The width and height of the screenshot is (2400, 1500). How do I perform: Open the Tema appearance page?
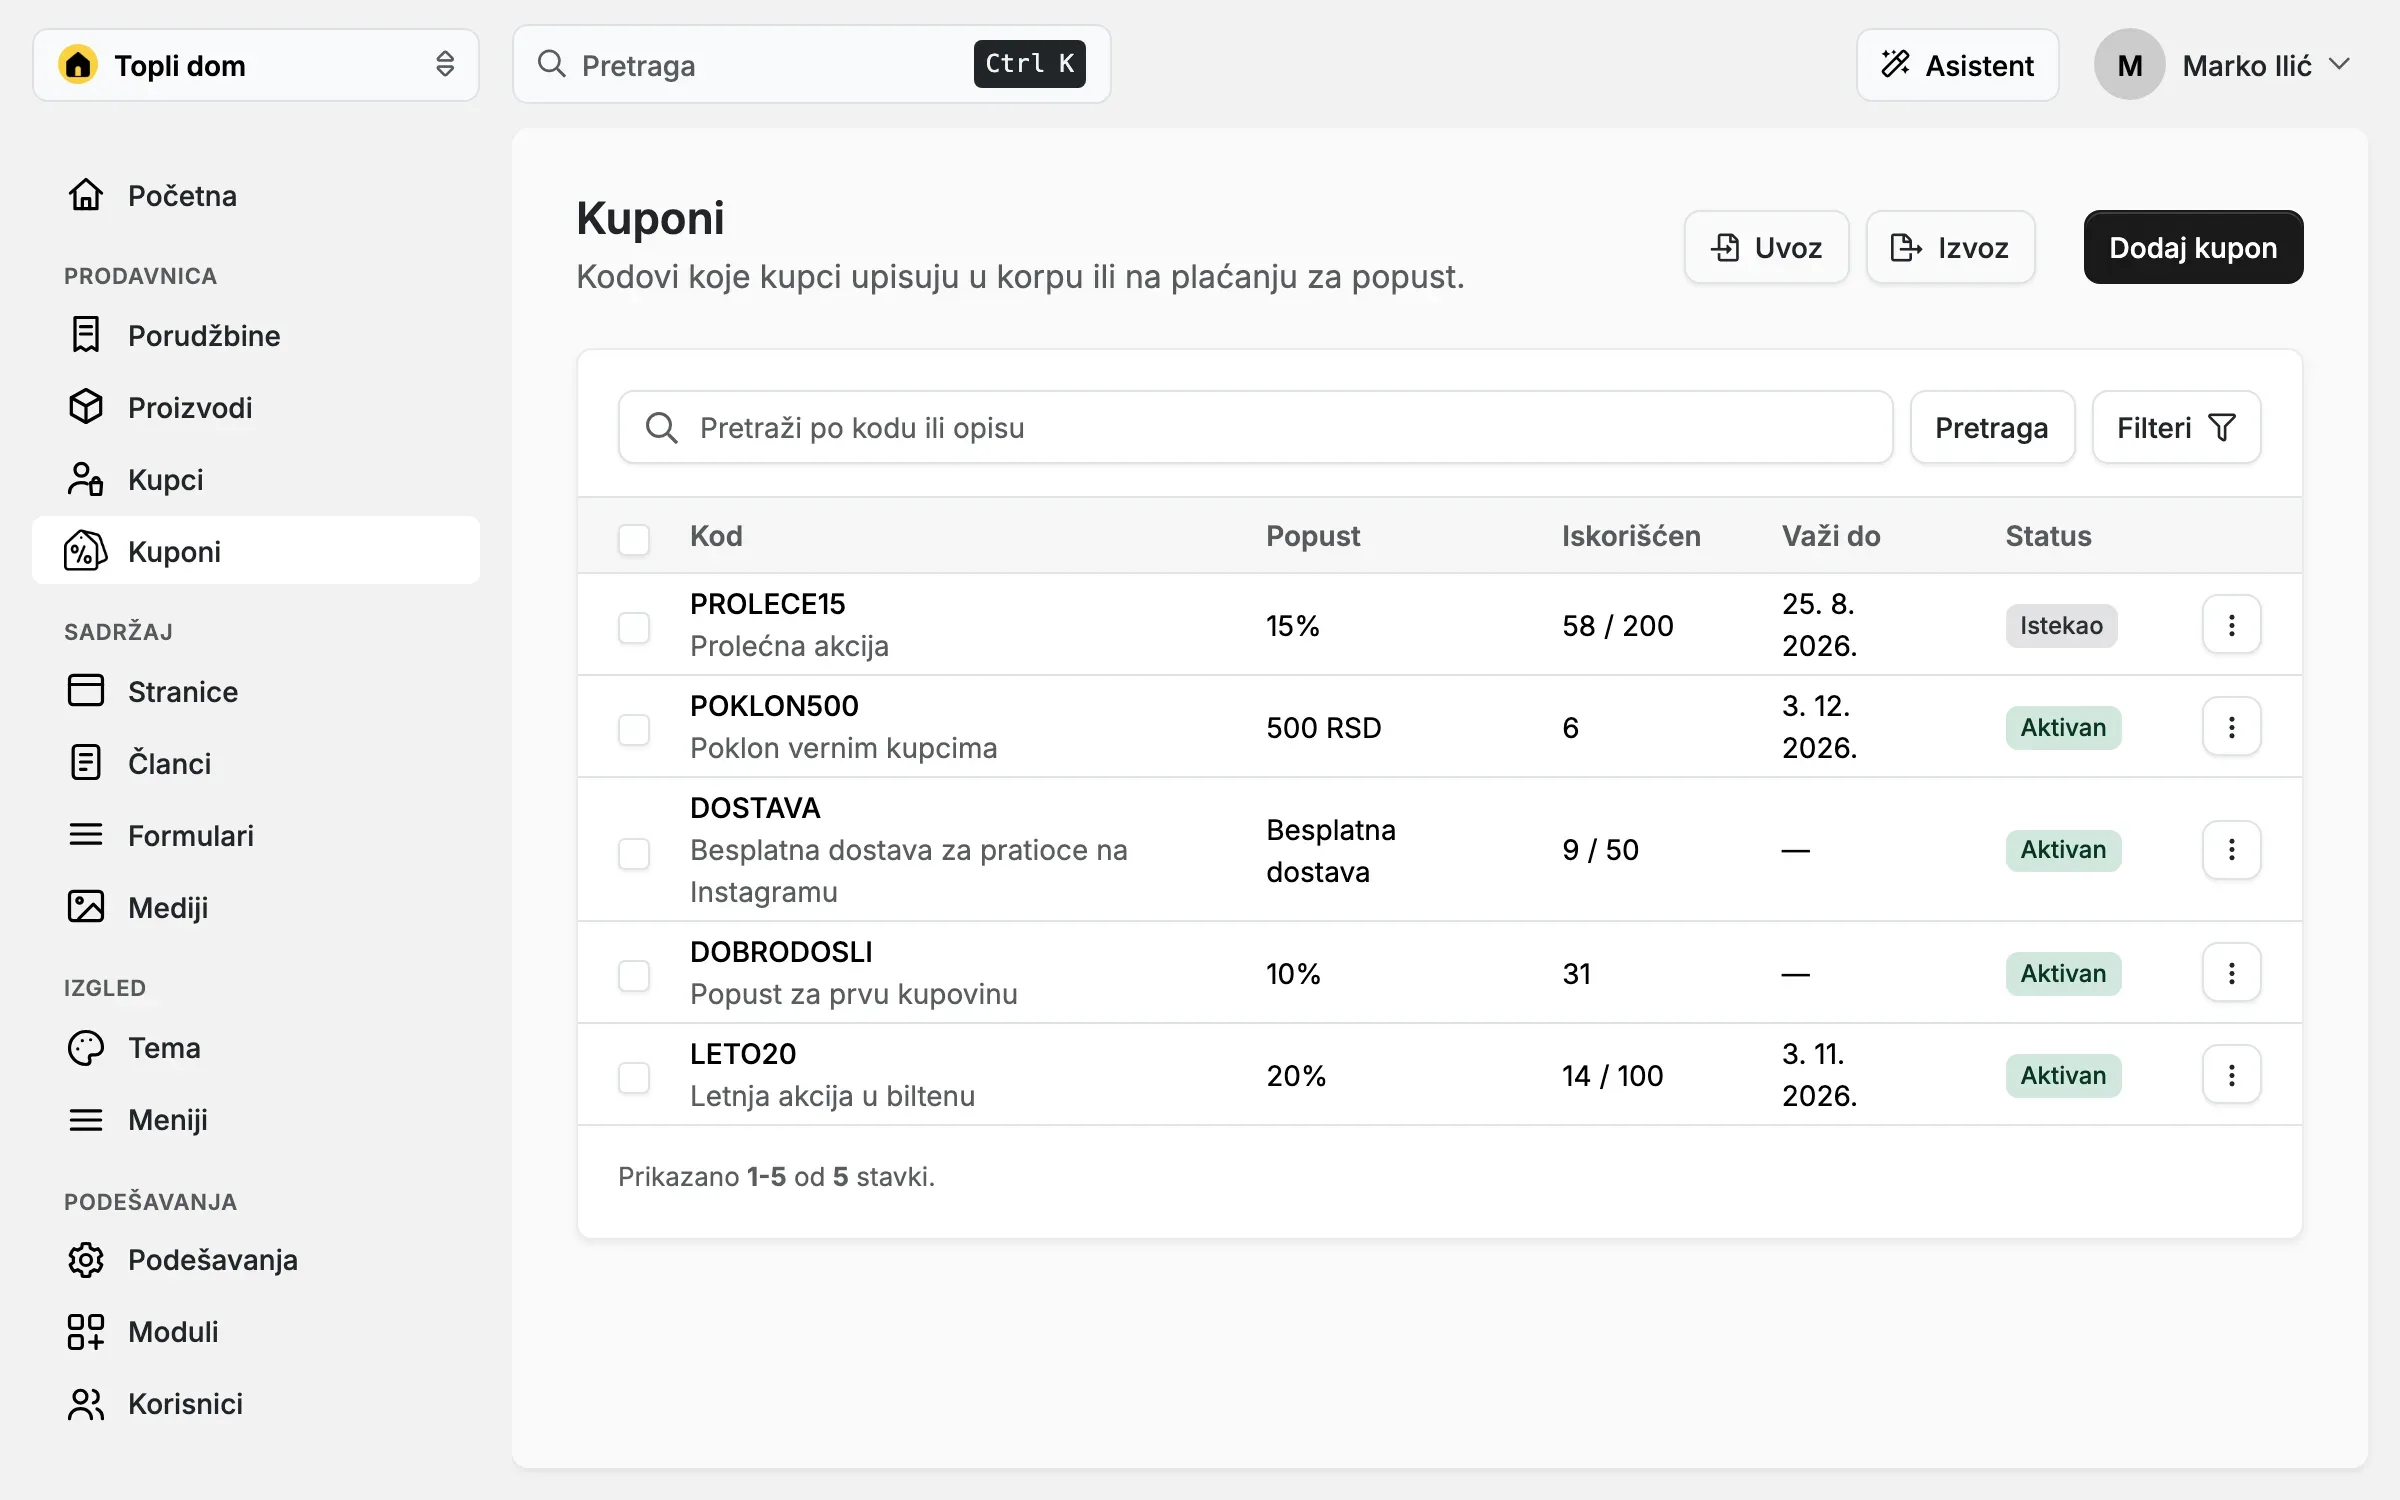point(255,1047)
